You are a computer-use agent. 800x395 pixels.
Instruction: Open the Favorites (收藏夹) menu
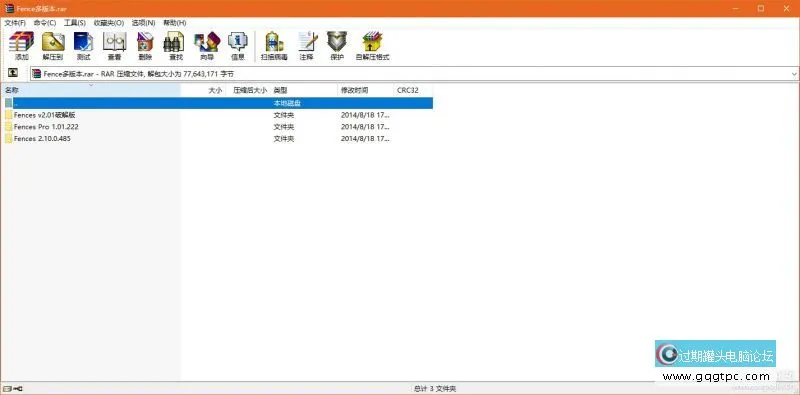pos(109,23)
